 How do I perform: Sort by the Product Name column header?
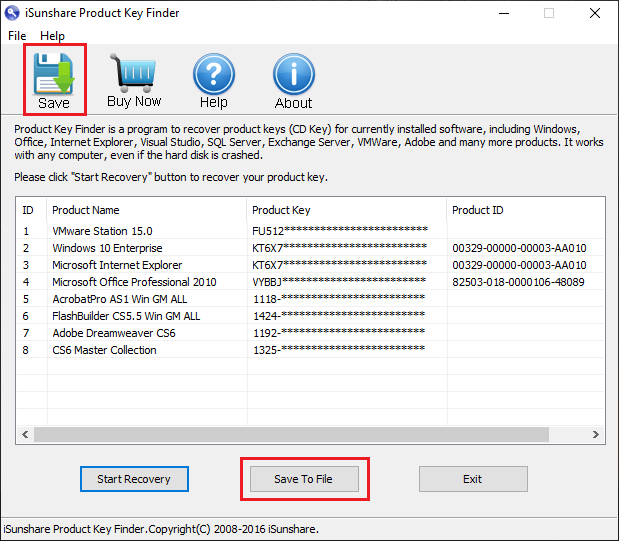click(x=147, y=210)
